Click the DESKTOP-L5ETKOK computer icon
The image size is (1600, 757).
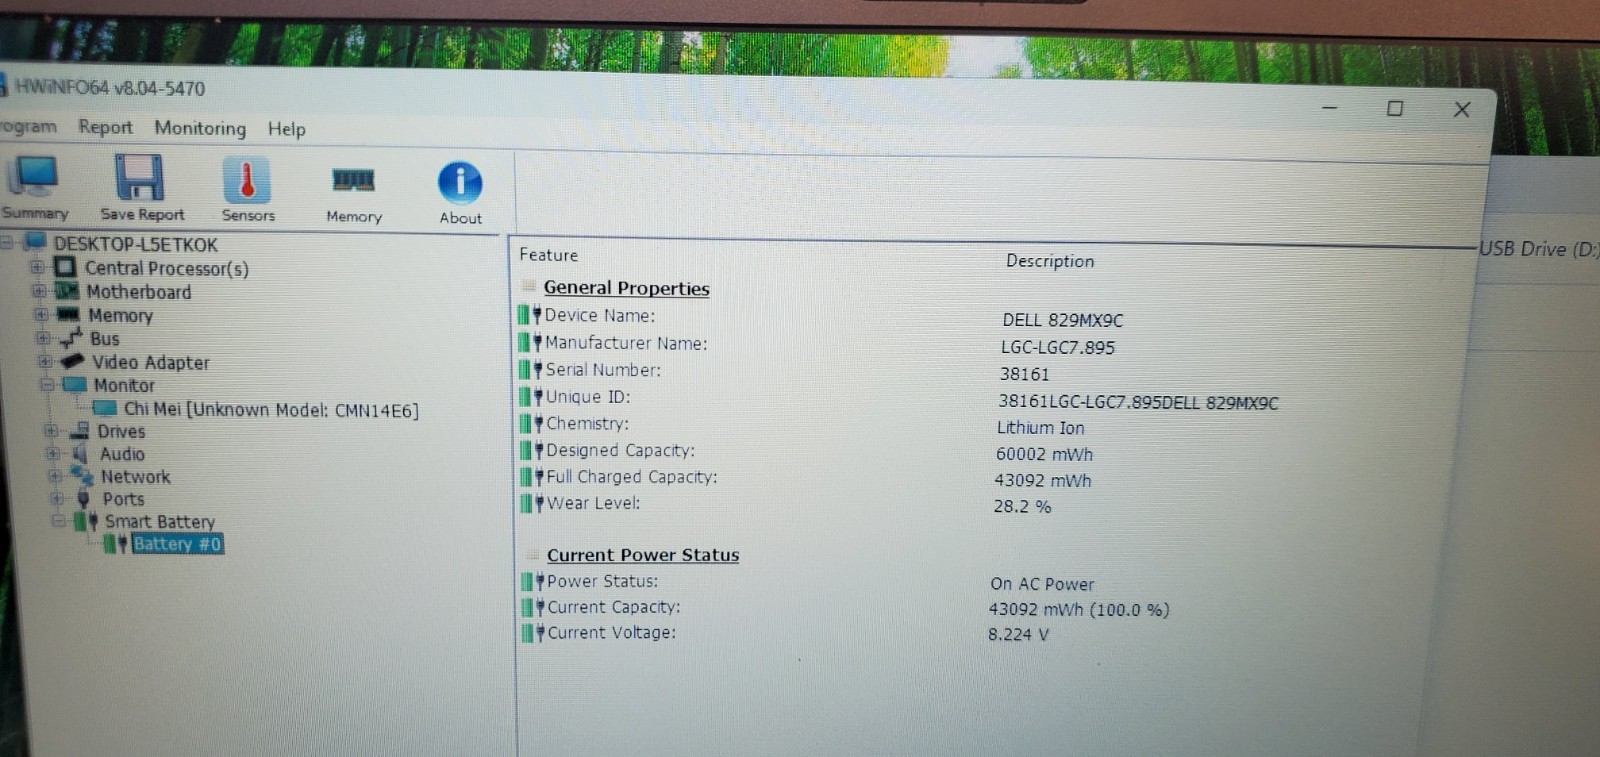(x=35, y=242)
